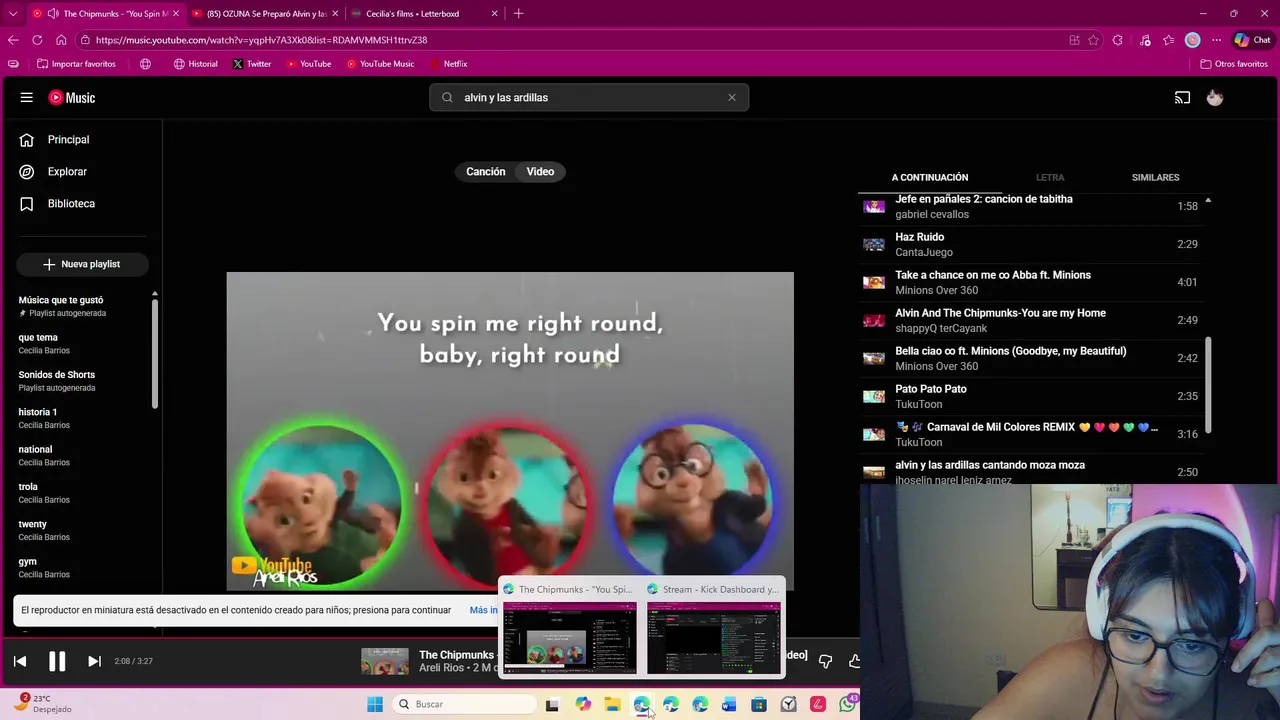
Task: Close the Chipmunks YouTube Music tab
Action: [x=176, y=14]
